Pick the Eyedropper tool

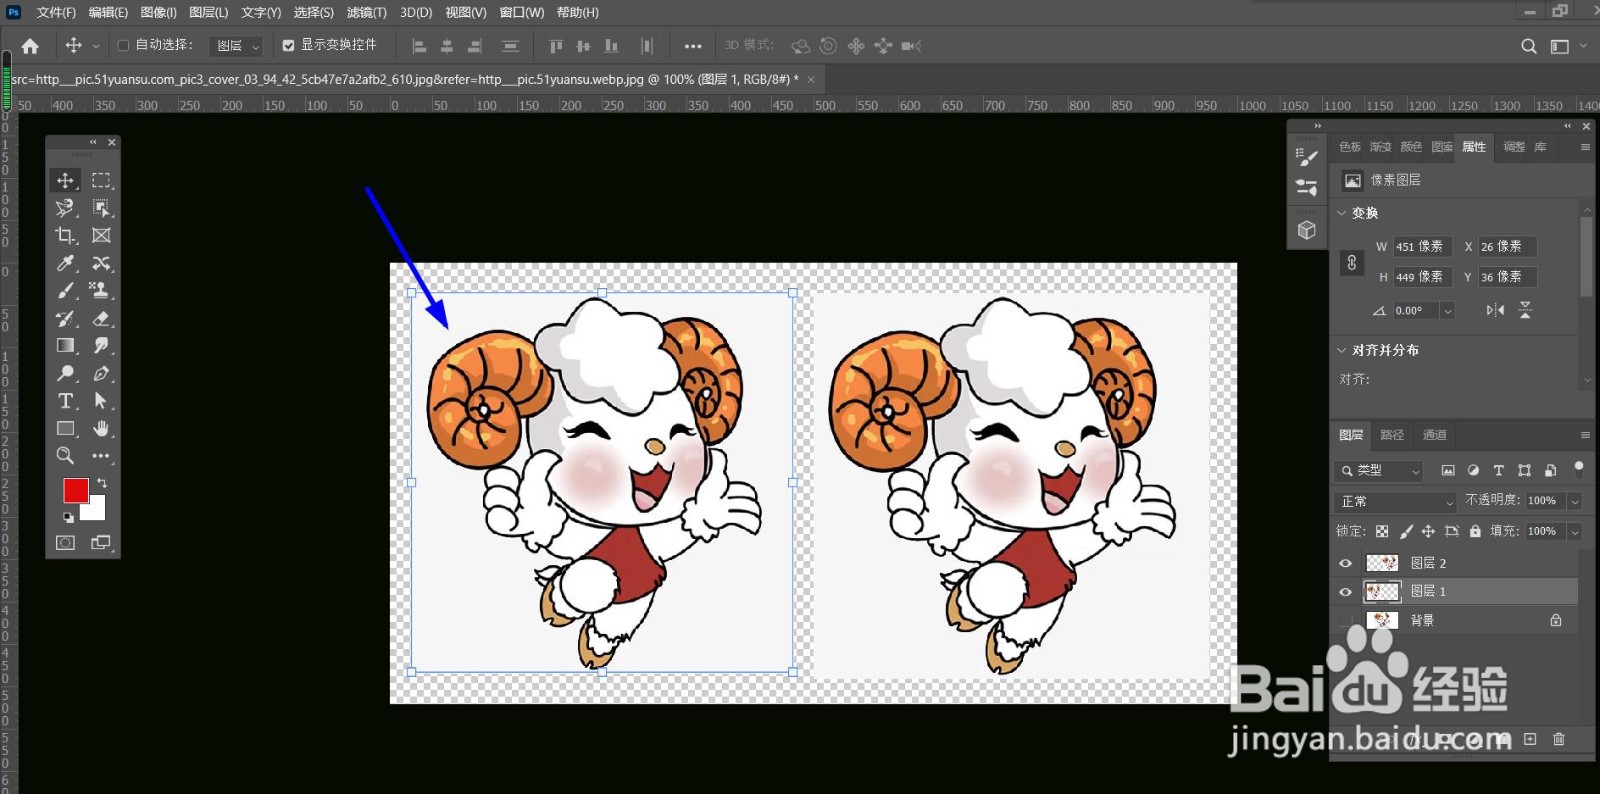(x=66, y=263)
